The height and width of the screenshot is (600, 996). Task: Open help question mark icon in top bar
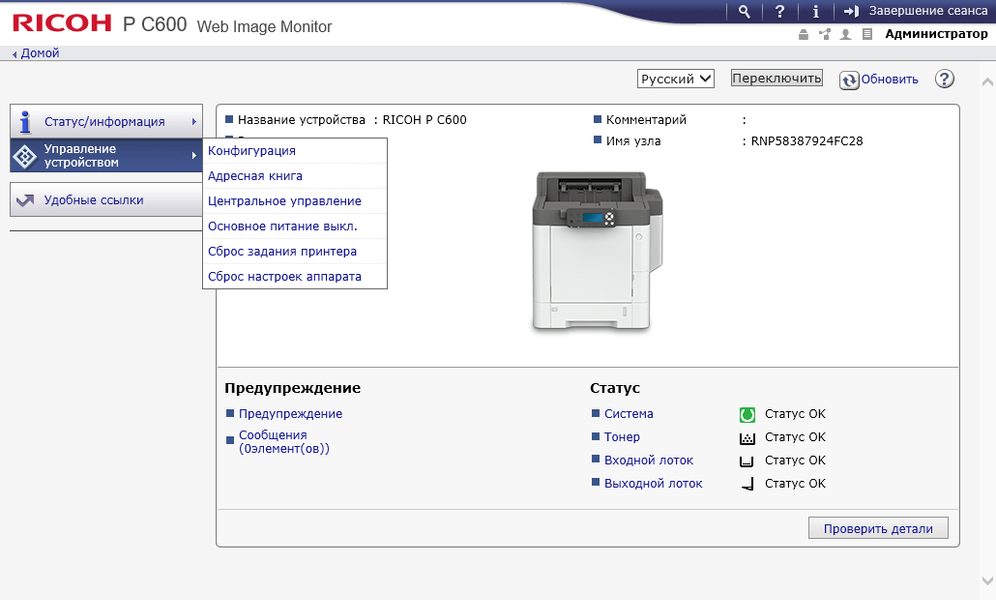779,11
